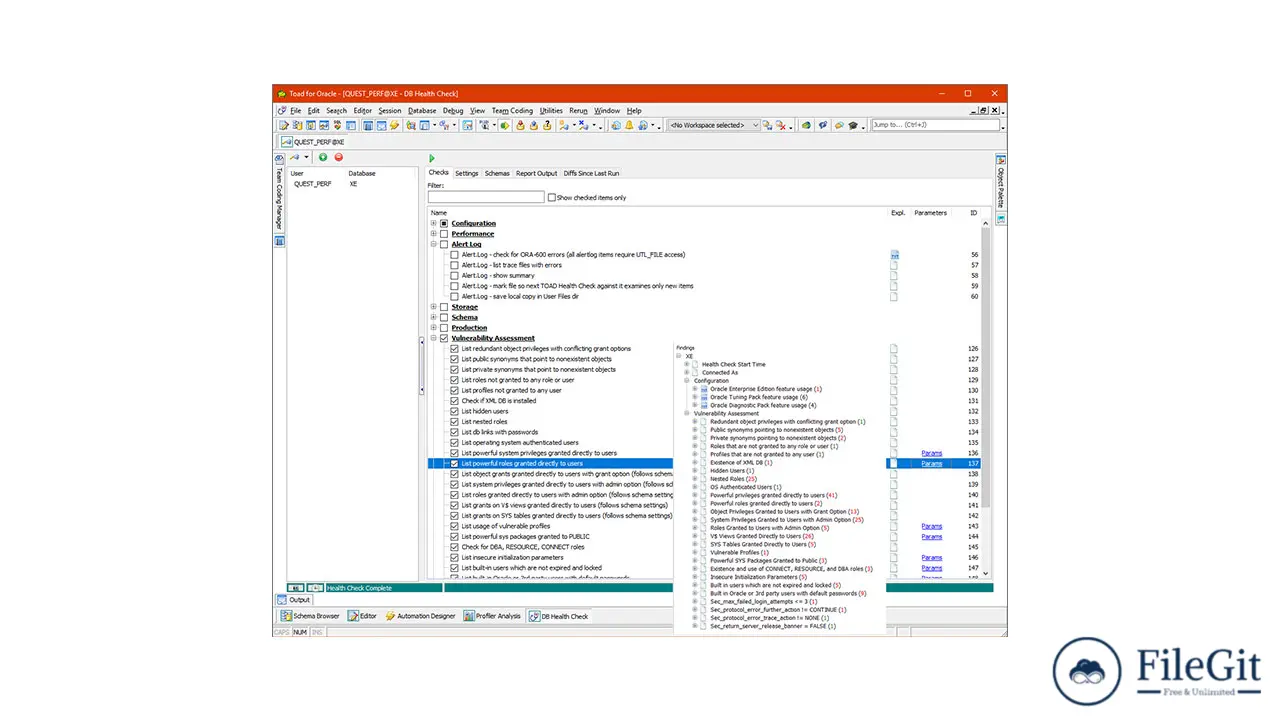Click first status bar icon left of Health Check Complete
Viewport: 1280px width, 720px height.
coord(296,588)
